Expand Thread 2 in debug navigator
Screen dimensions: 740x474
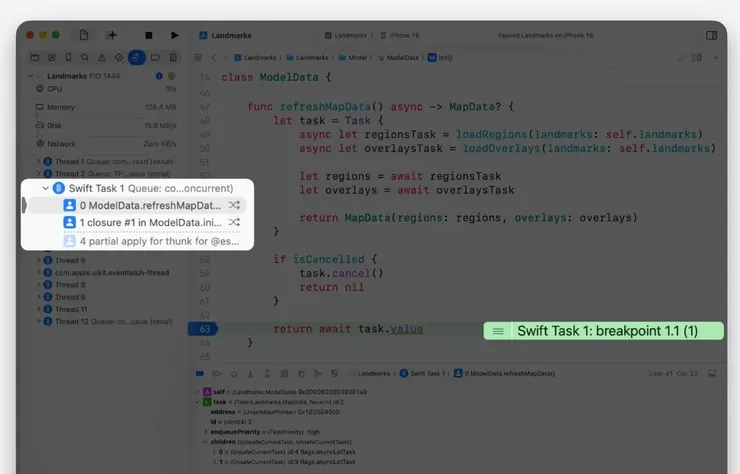[39, 174]
